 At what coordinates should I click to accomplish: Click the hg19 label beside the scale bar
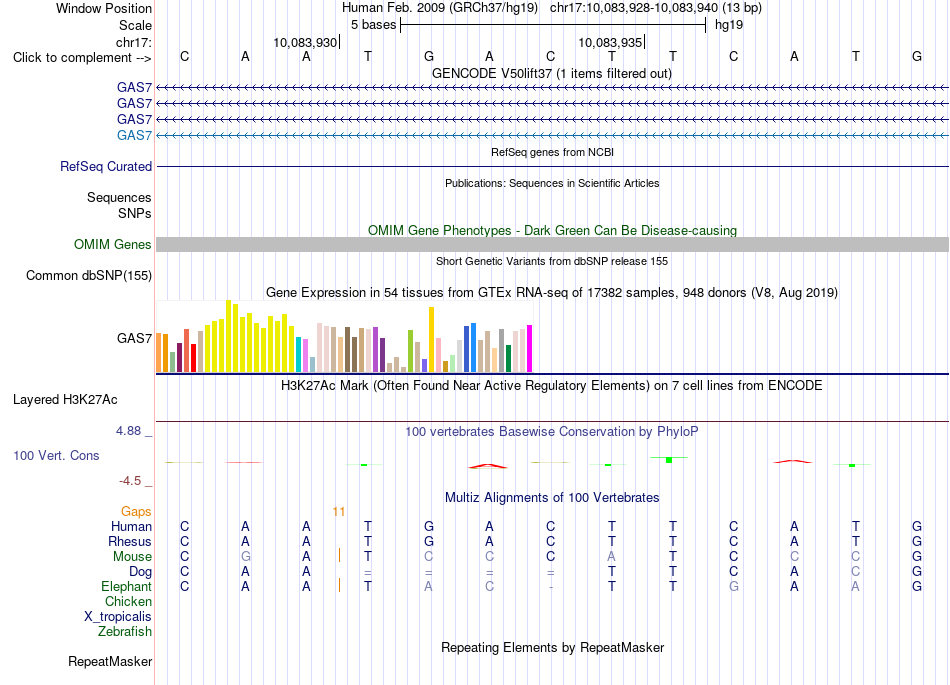coord(728,25)
